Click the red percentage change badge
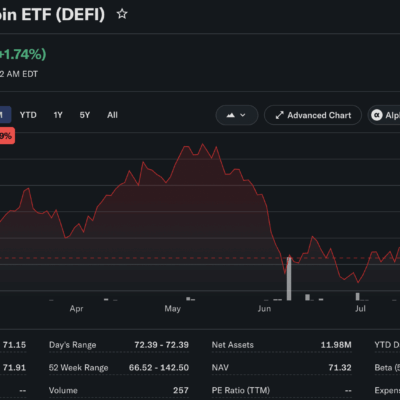The height and width of the screenshot is (400, 400). point(7,136)
